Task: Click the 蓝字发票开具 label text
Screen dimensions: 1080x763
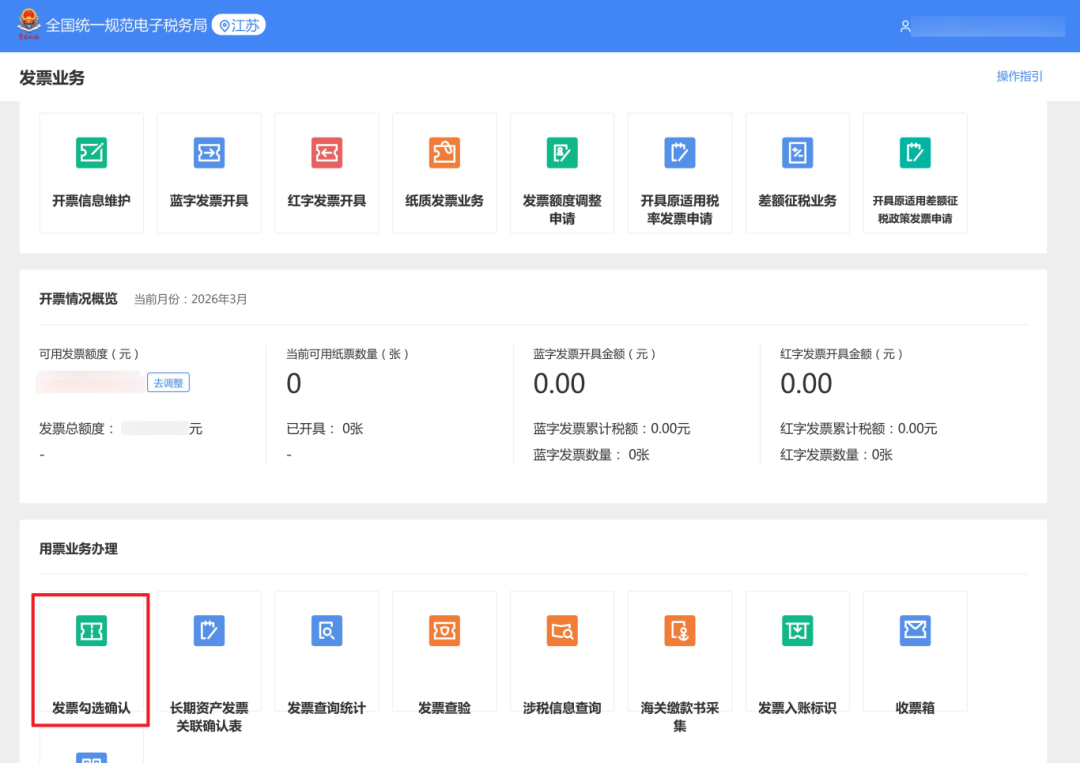Action: click(209, 201)
